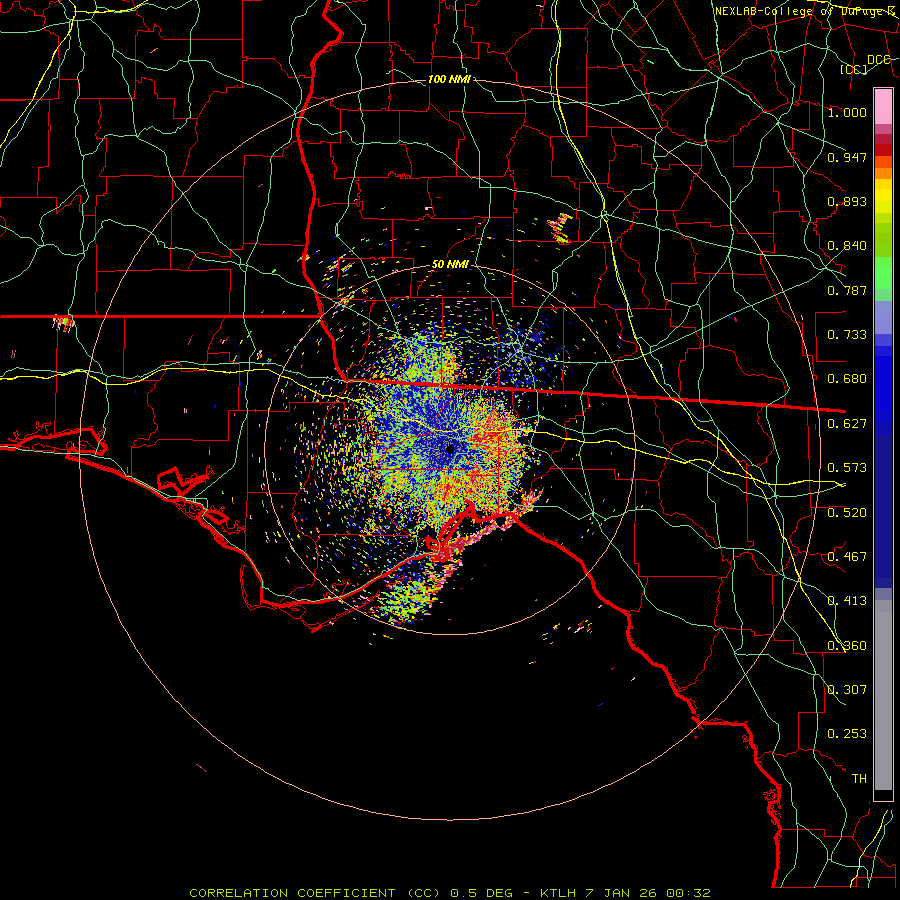The width and height of the screenshot is (900, 900).
Task: Click the 0.840 color scale label
Action: (x=847, y=246)
